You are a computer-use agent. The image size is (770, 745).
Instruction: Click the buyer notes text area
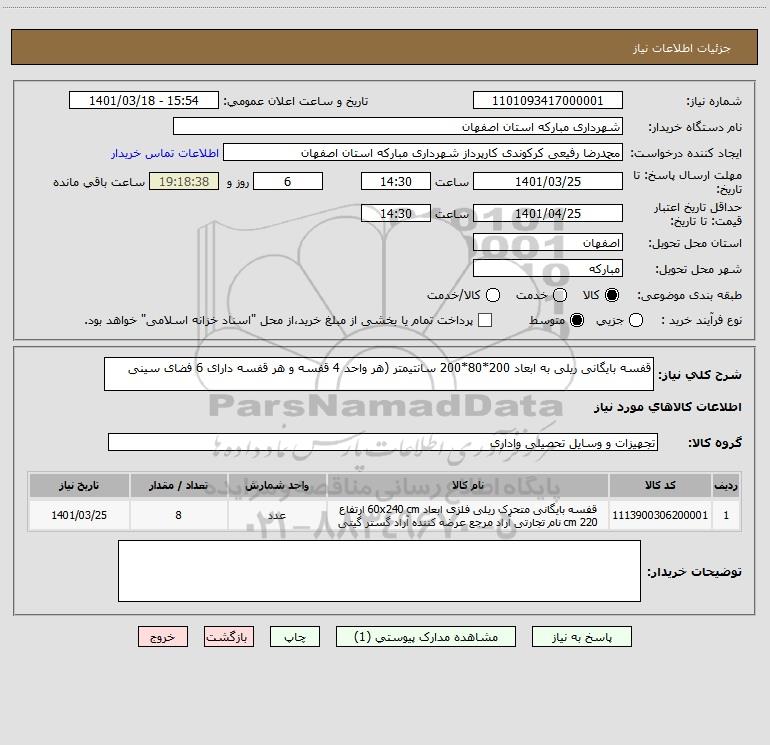[379, 571]
